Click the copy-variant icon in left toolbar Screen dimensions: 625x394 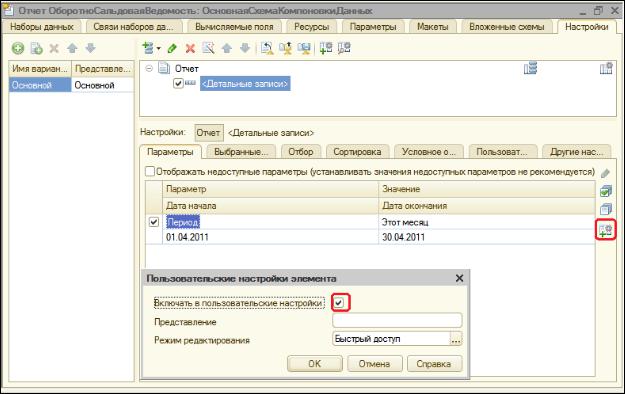[x=36, y=48]
